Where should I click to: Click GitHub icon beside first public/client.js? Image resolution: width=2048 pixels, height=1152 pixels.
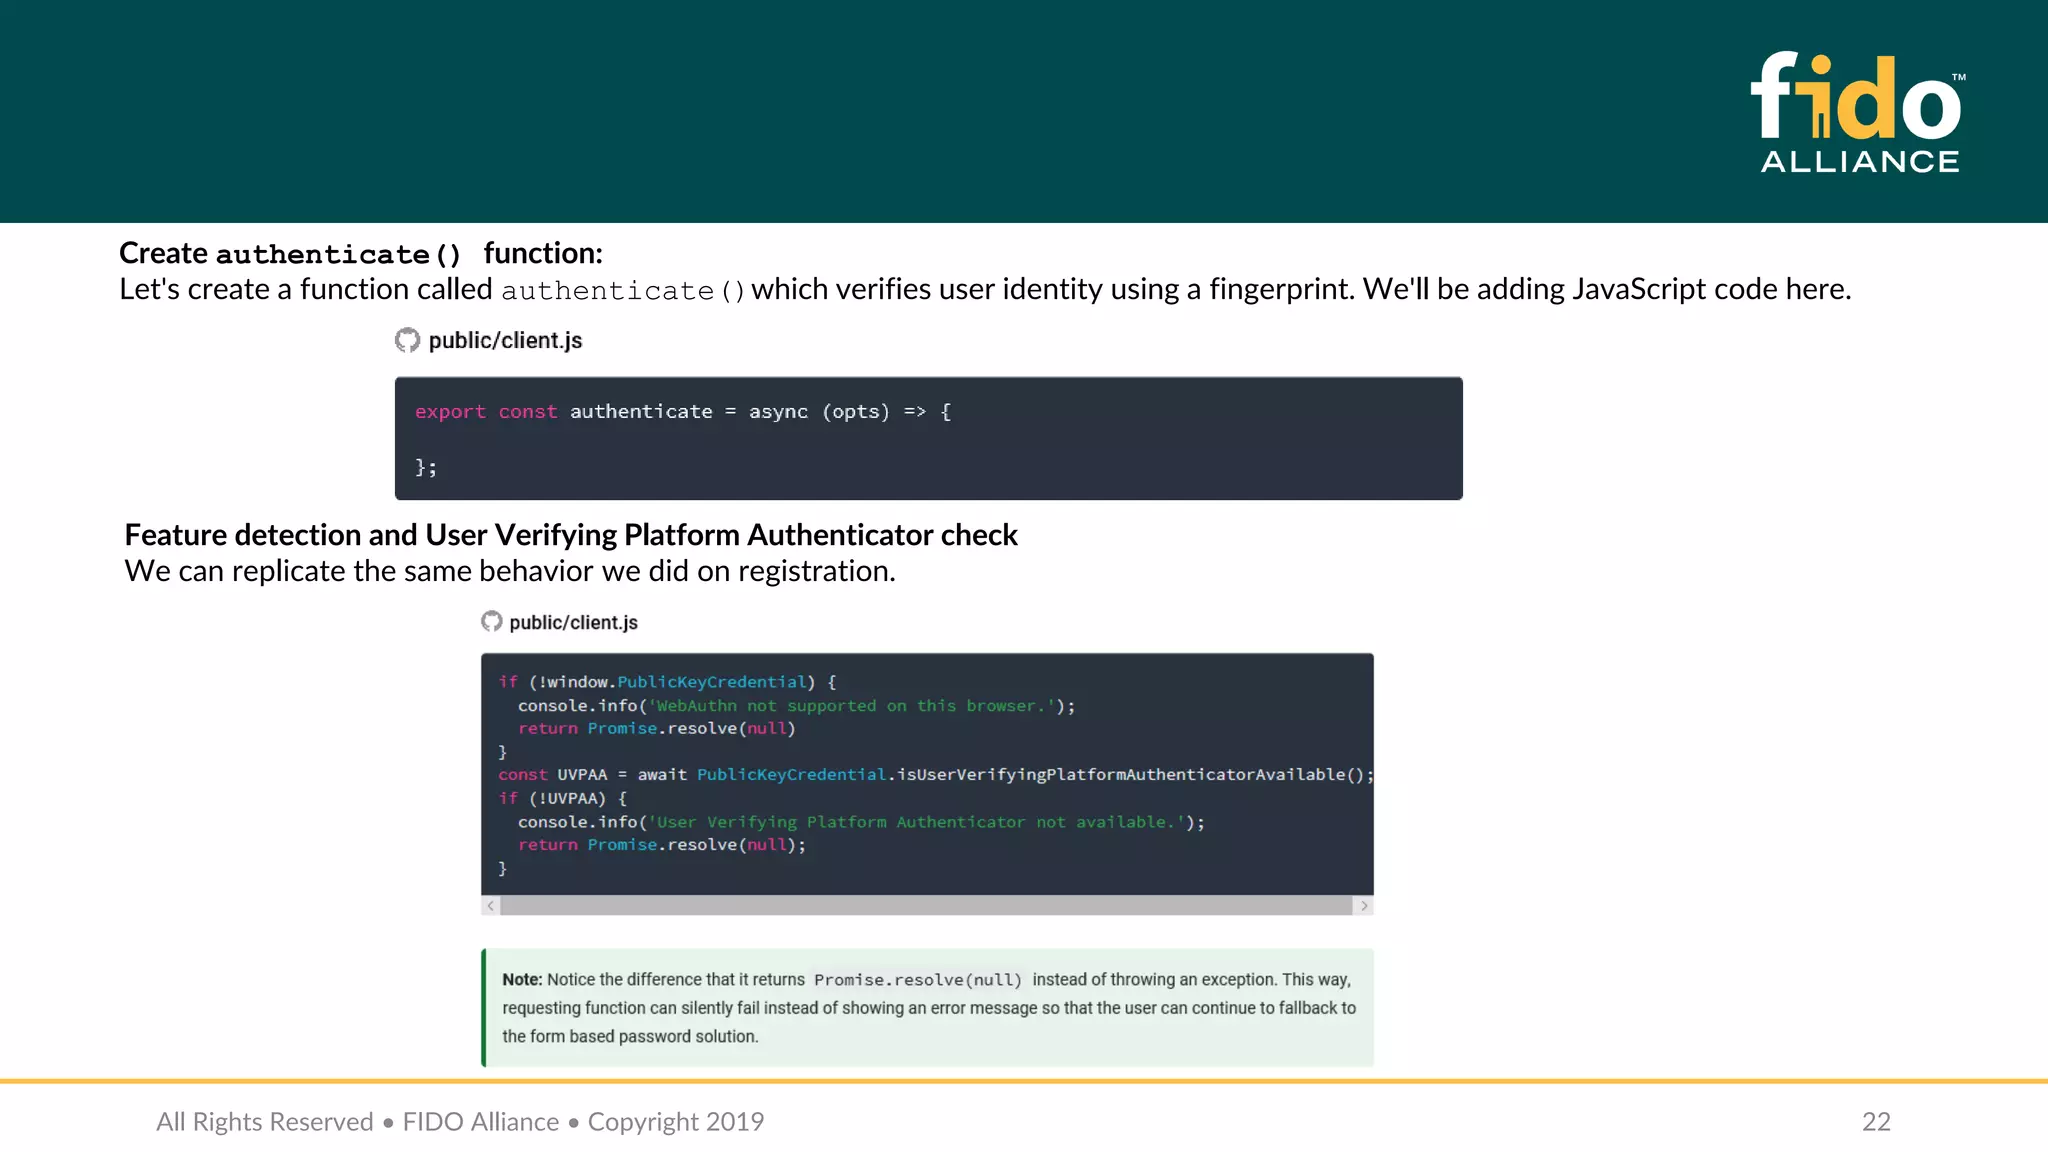[x=407, y=340]
